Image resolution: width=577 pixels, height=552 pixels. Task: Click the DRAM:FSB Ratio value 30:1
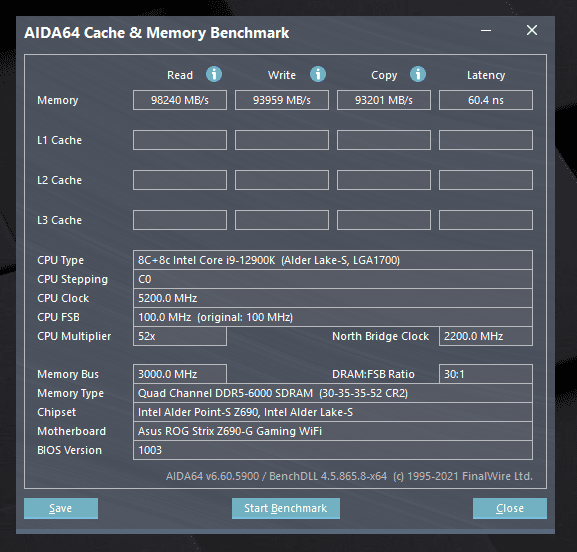[486, 374]
